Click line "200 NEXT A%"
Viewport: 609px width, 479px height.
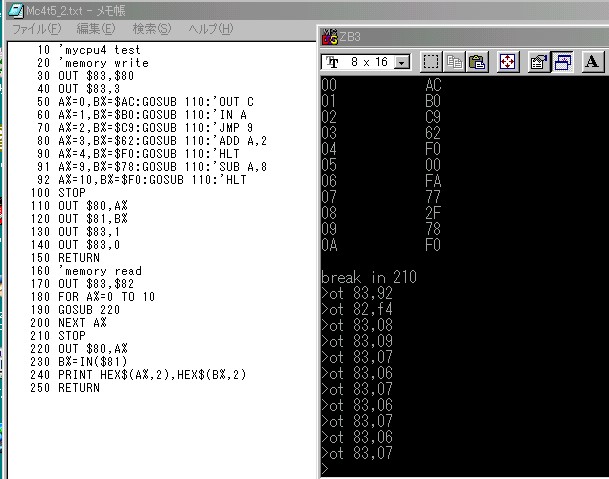point(68,323)
